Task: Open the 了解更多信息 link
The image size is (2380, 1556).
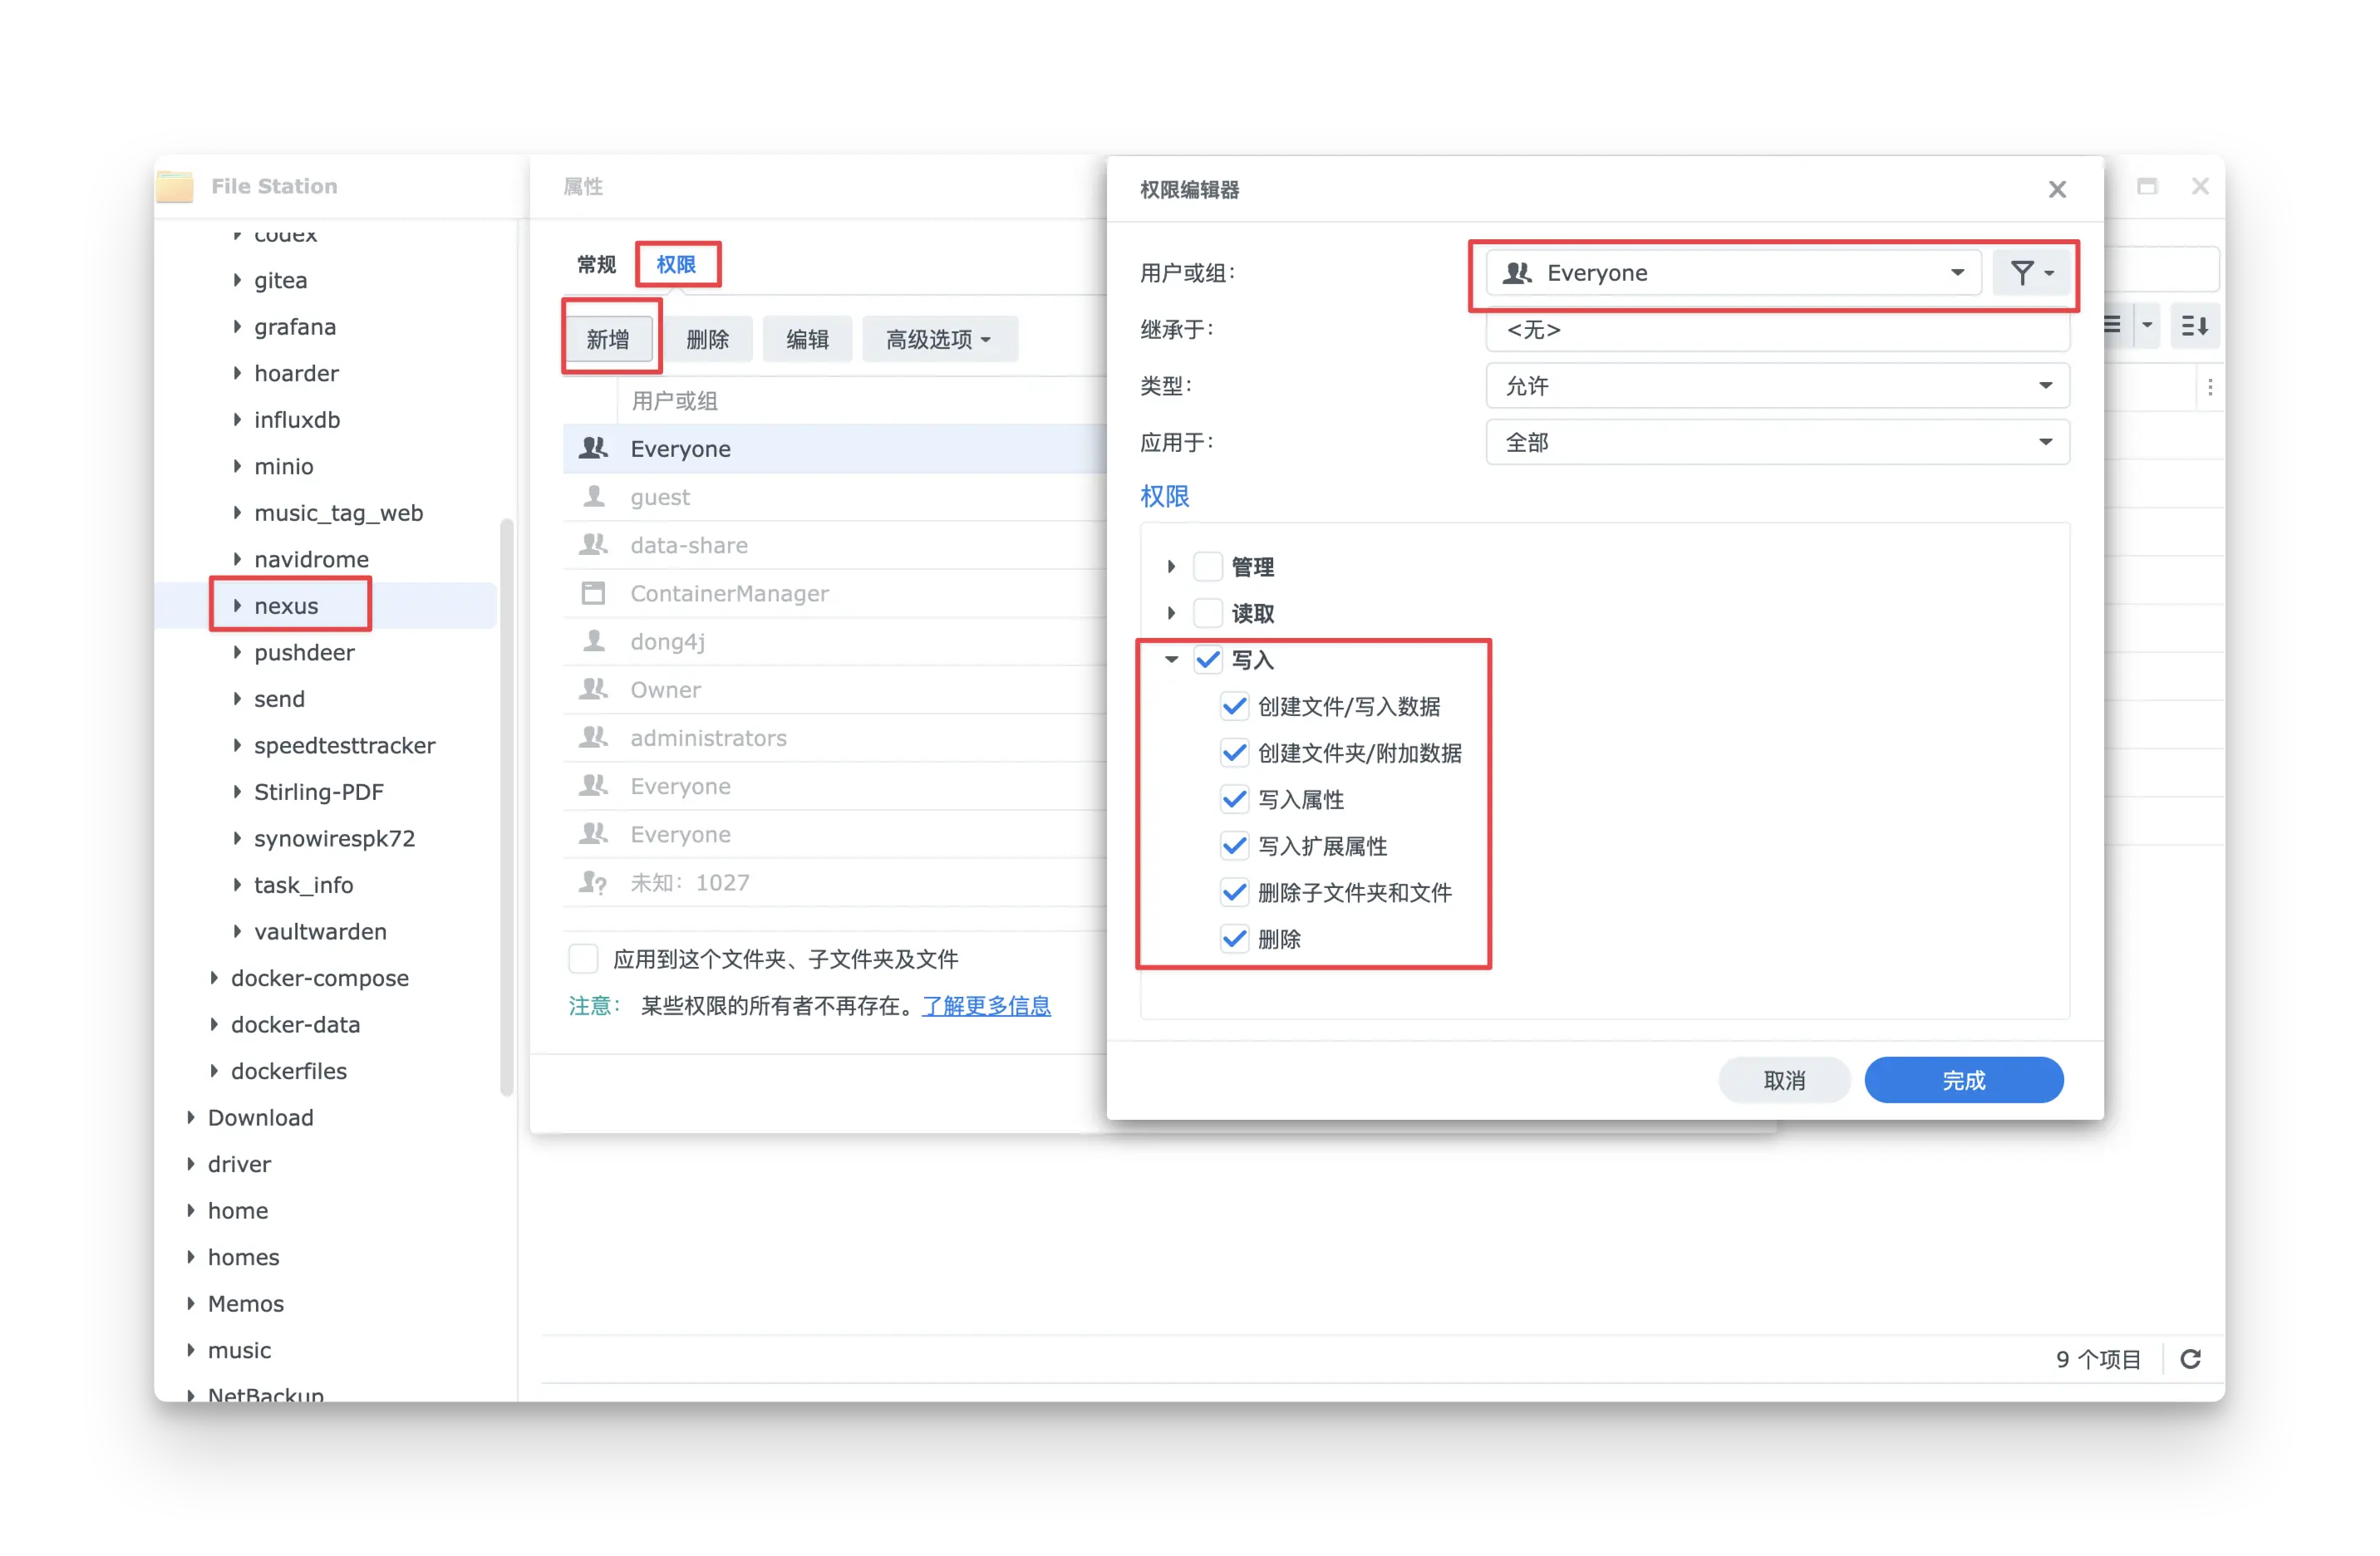Action: pyautogui.click(x=986, y=1006)
